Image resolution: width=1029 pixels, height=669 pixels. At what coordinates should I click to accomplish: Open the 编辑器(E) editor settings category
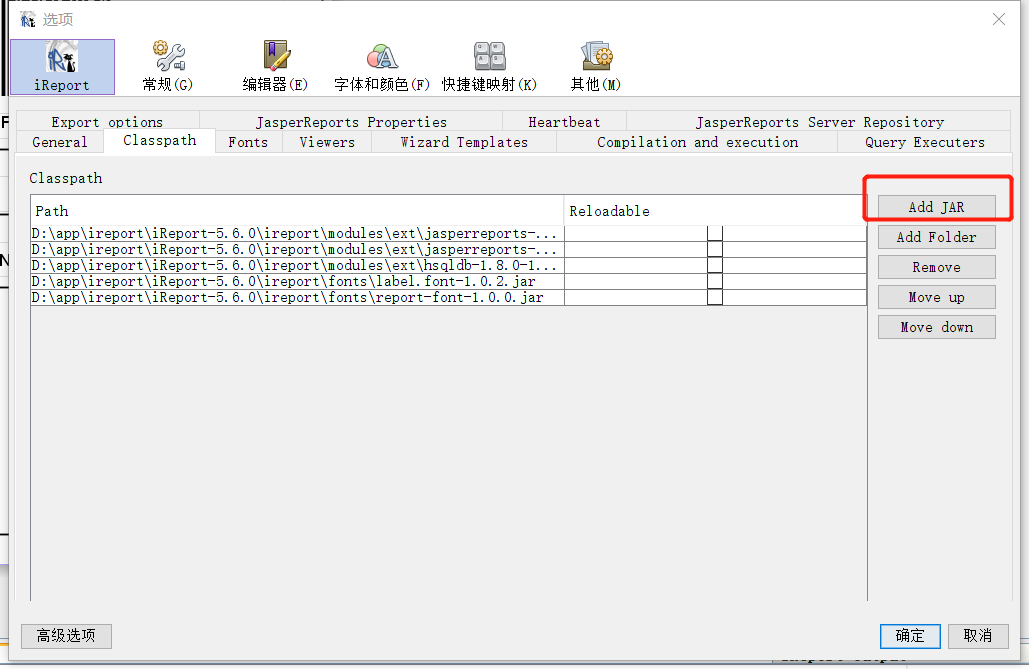pyautogui.click(x=275, y=66)
